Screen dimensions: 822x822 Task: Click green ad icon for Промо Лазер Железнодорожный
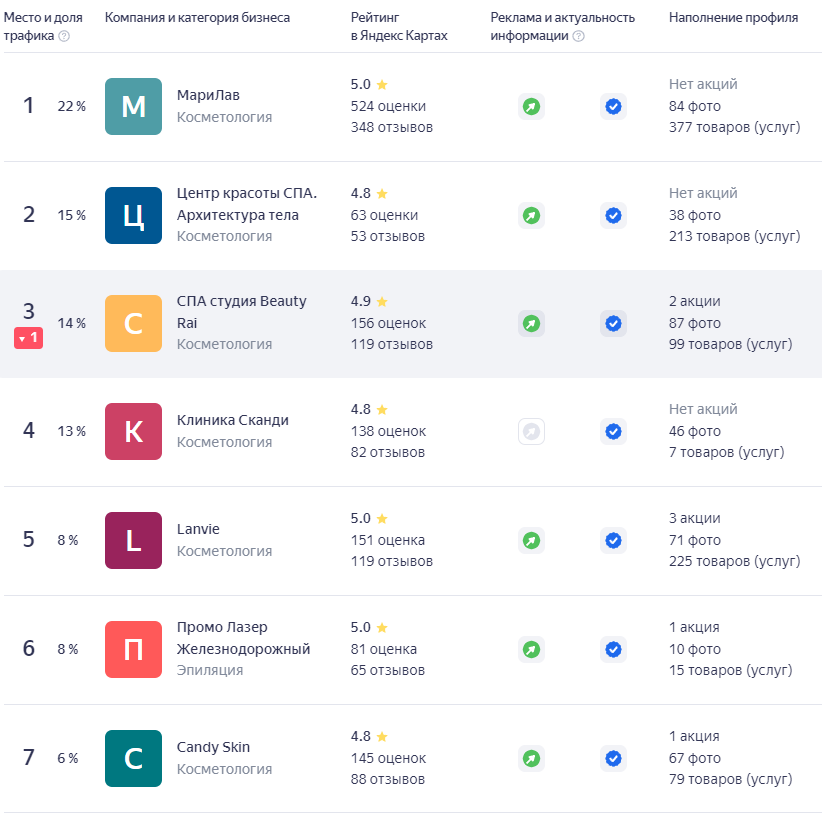tap(531, 650)
